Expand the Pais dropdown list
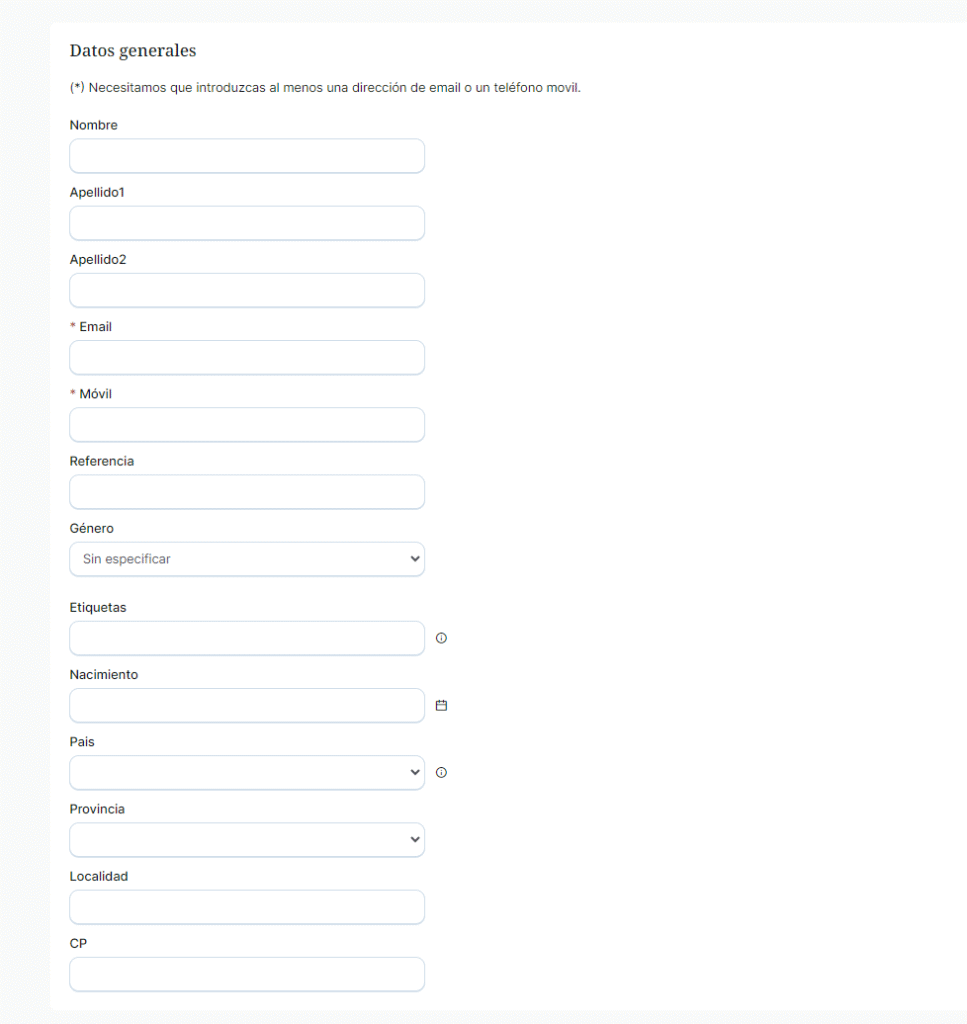967x1024 pixels. click(x=247, y=772)
